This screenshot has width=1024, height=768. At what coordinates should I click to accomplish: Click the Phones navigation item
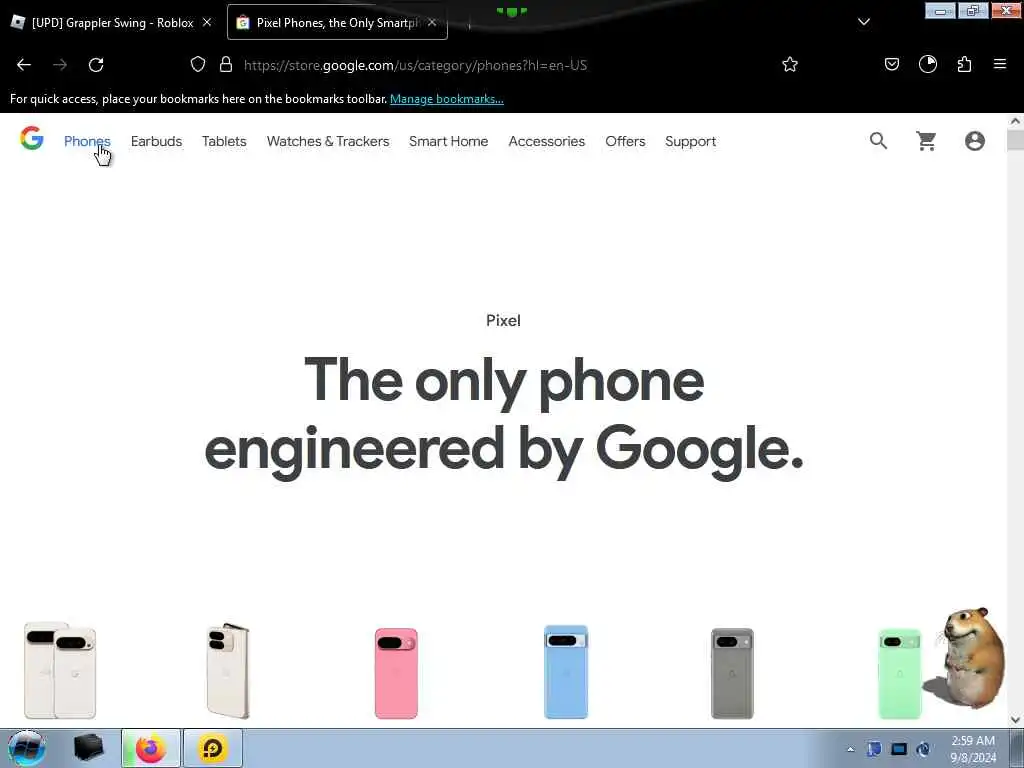click(87, 141)
